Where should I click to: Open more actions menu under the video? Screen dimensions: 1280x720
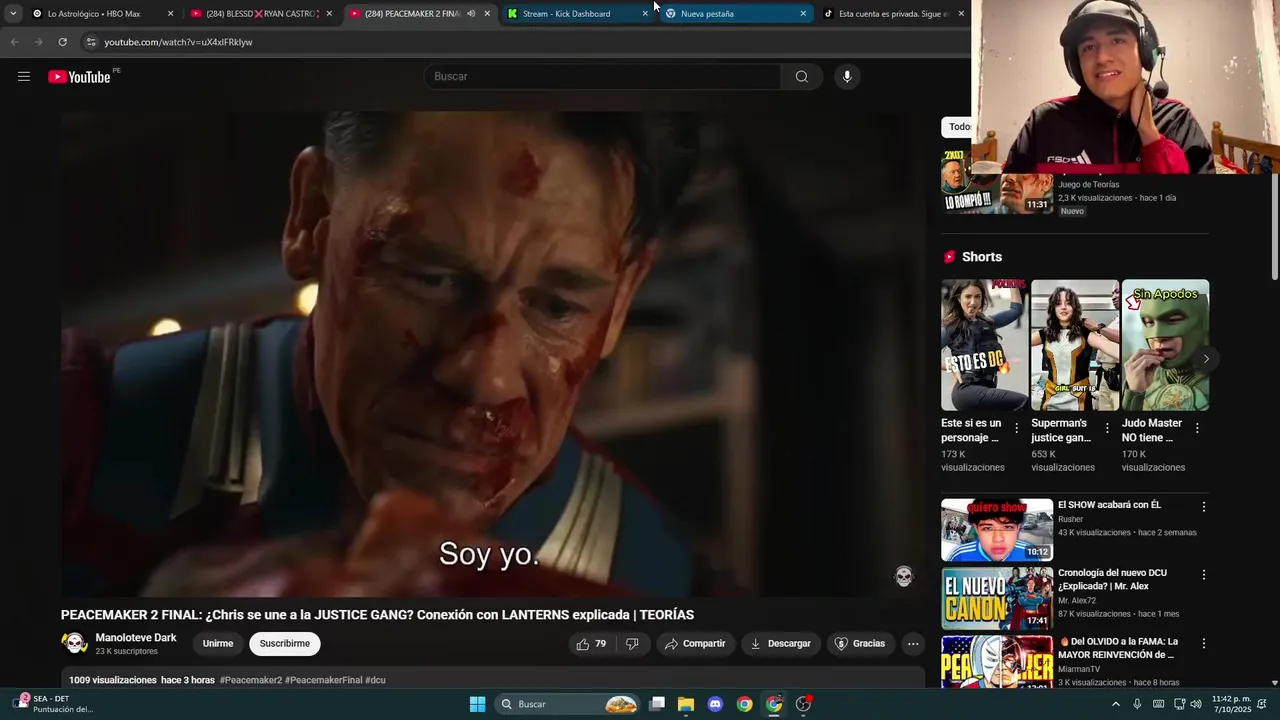(x=913, y=644)
